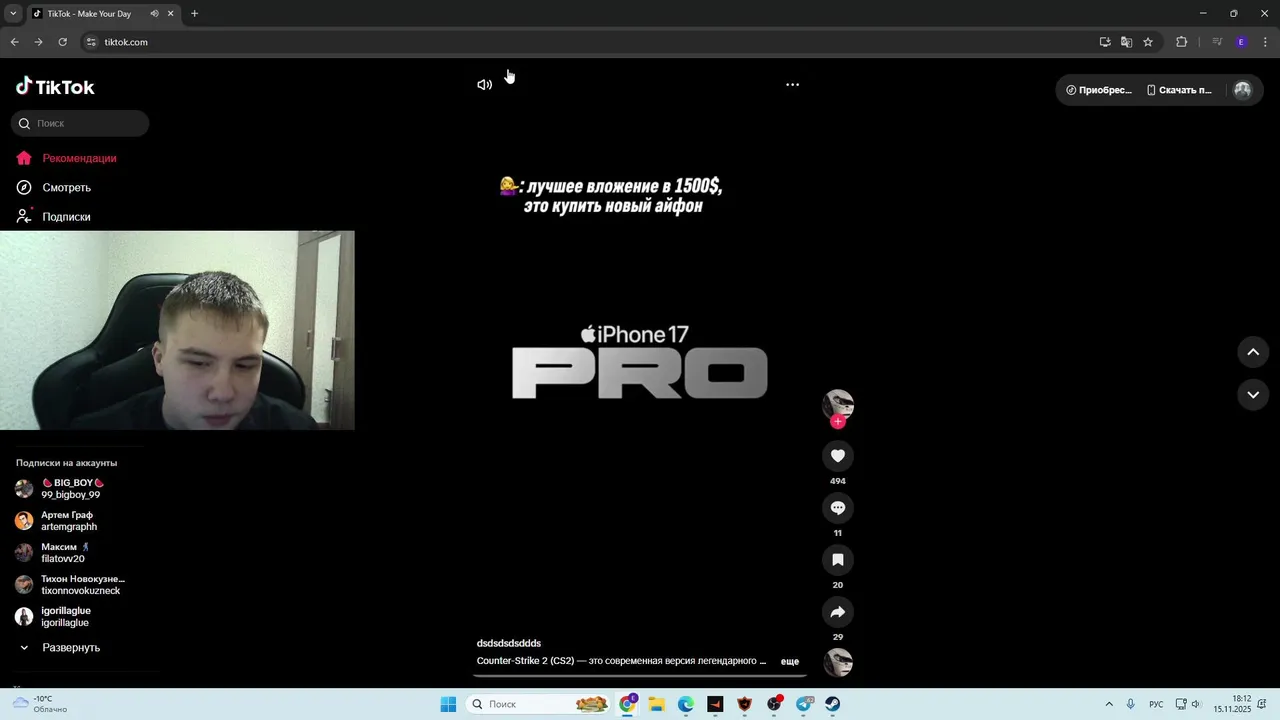Open OBS Studio from taskbar
Viewport: 1280px width, 720px height.
tap(774, 704)
